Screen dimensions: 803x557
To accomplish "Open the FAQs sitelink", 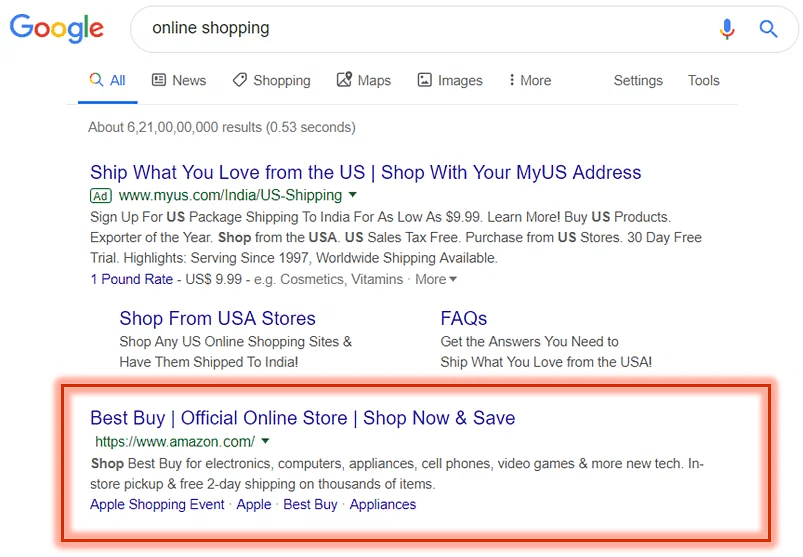I will [463, 318].
